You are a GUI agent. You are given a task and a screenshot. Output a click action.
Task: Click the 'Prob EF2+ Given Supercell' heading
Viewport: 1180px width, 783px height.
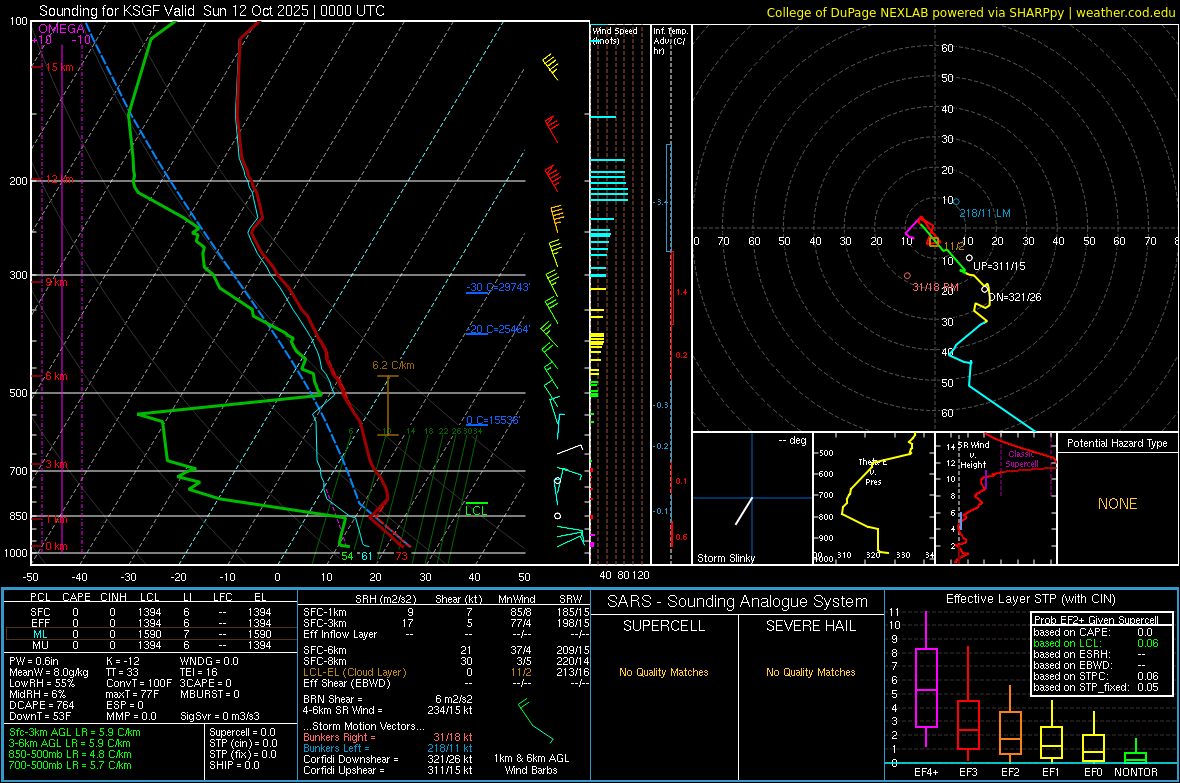(x=1096, y=620)
